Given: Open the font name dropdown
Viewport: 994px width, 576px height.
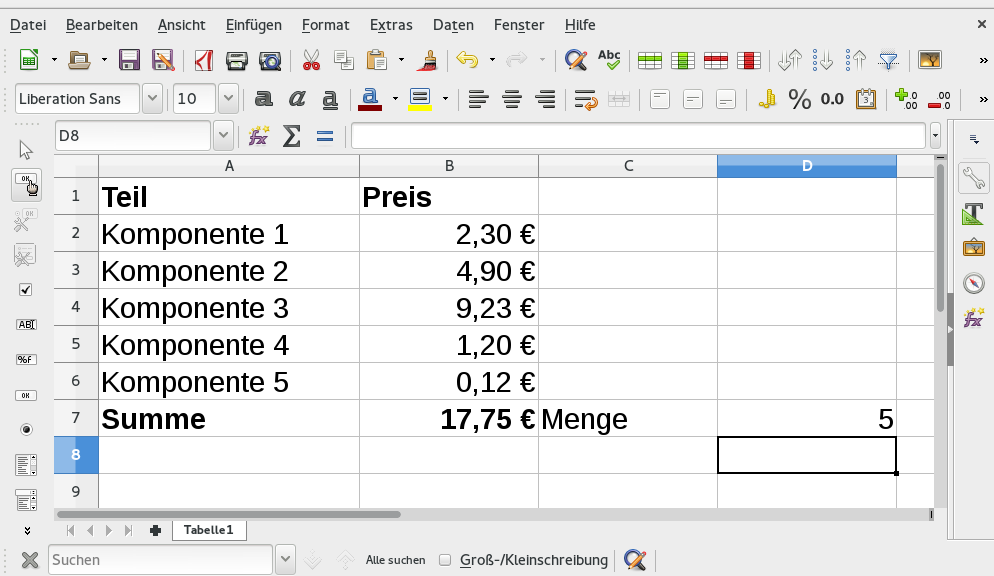Looking at the screenshot, I should [x=152, y=99].
